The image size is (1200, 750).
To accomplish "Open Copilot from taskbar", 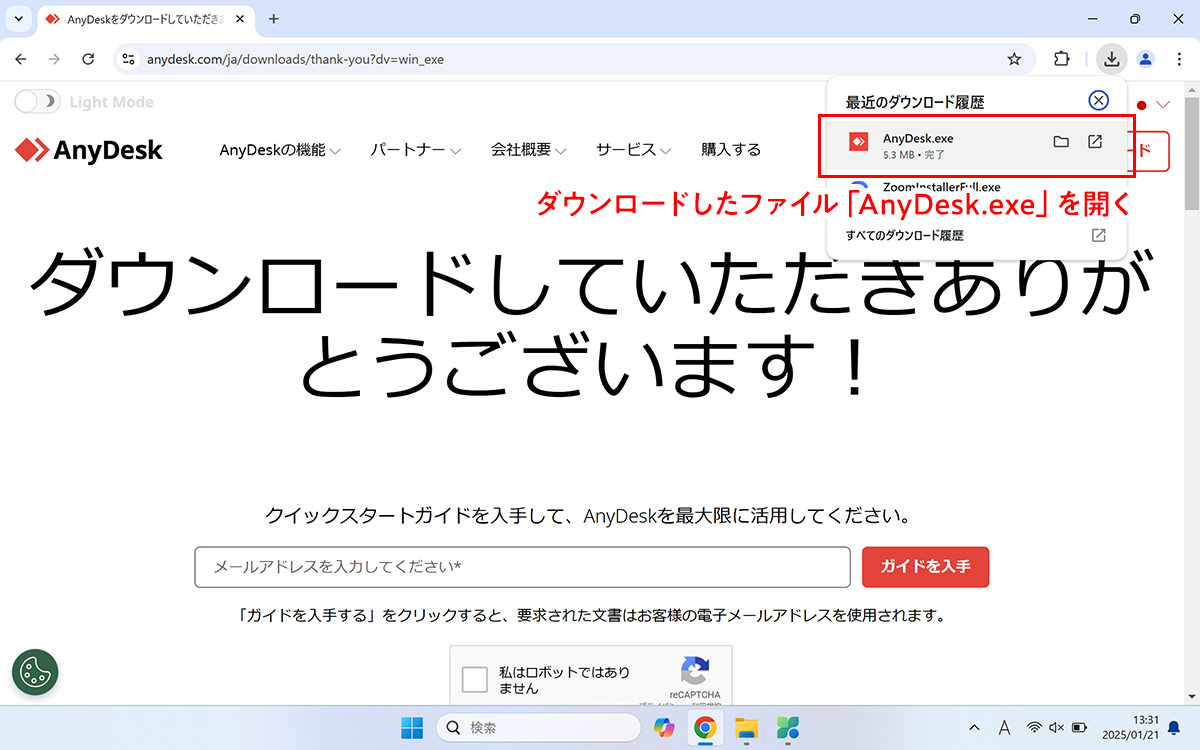I will point(664,727).
